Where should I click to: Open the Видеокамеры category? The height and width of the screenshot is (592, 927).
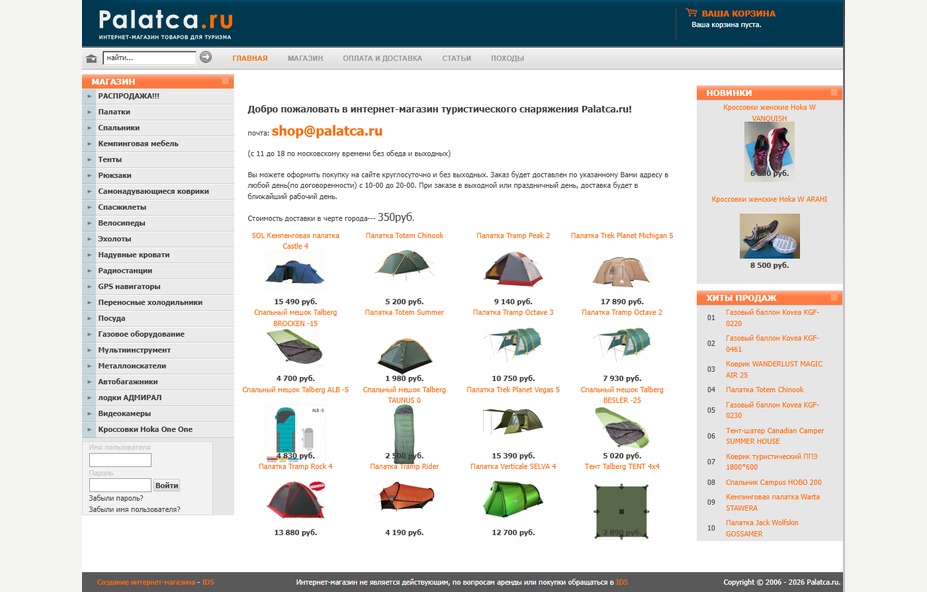point(124,413)
